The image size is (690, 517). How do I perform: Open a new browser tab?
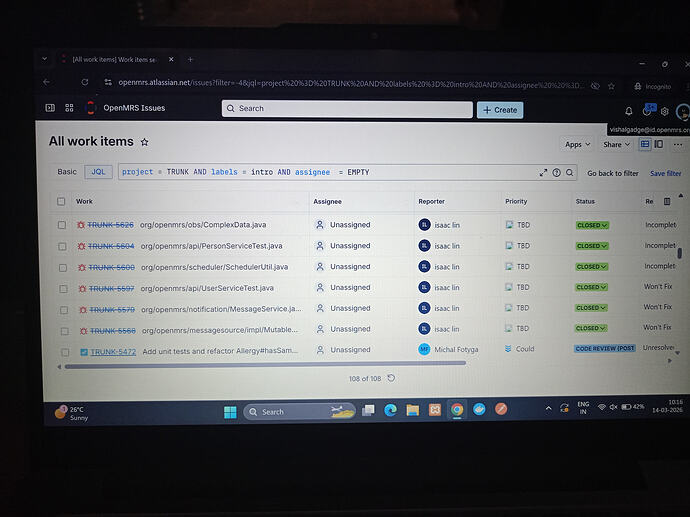point(191,59)
